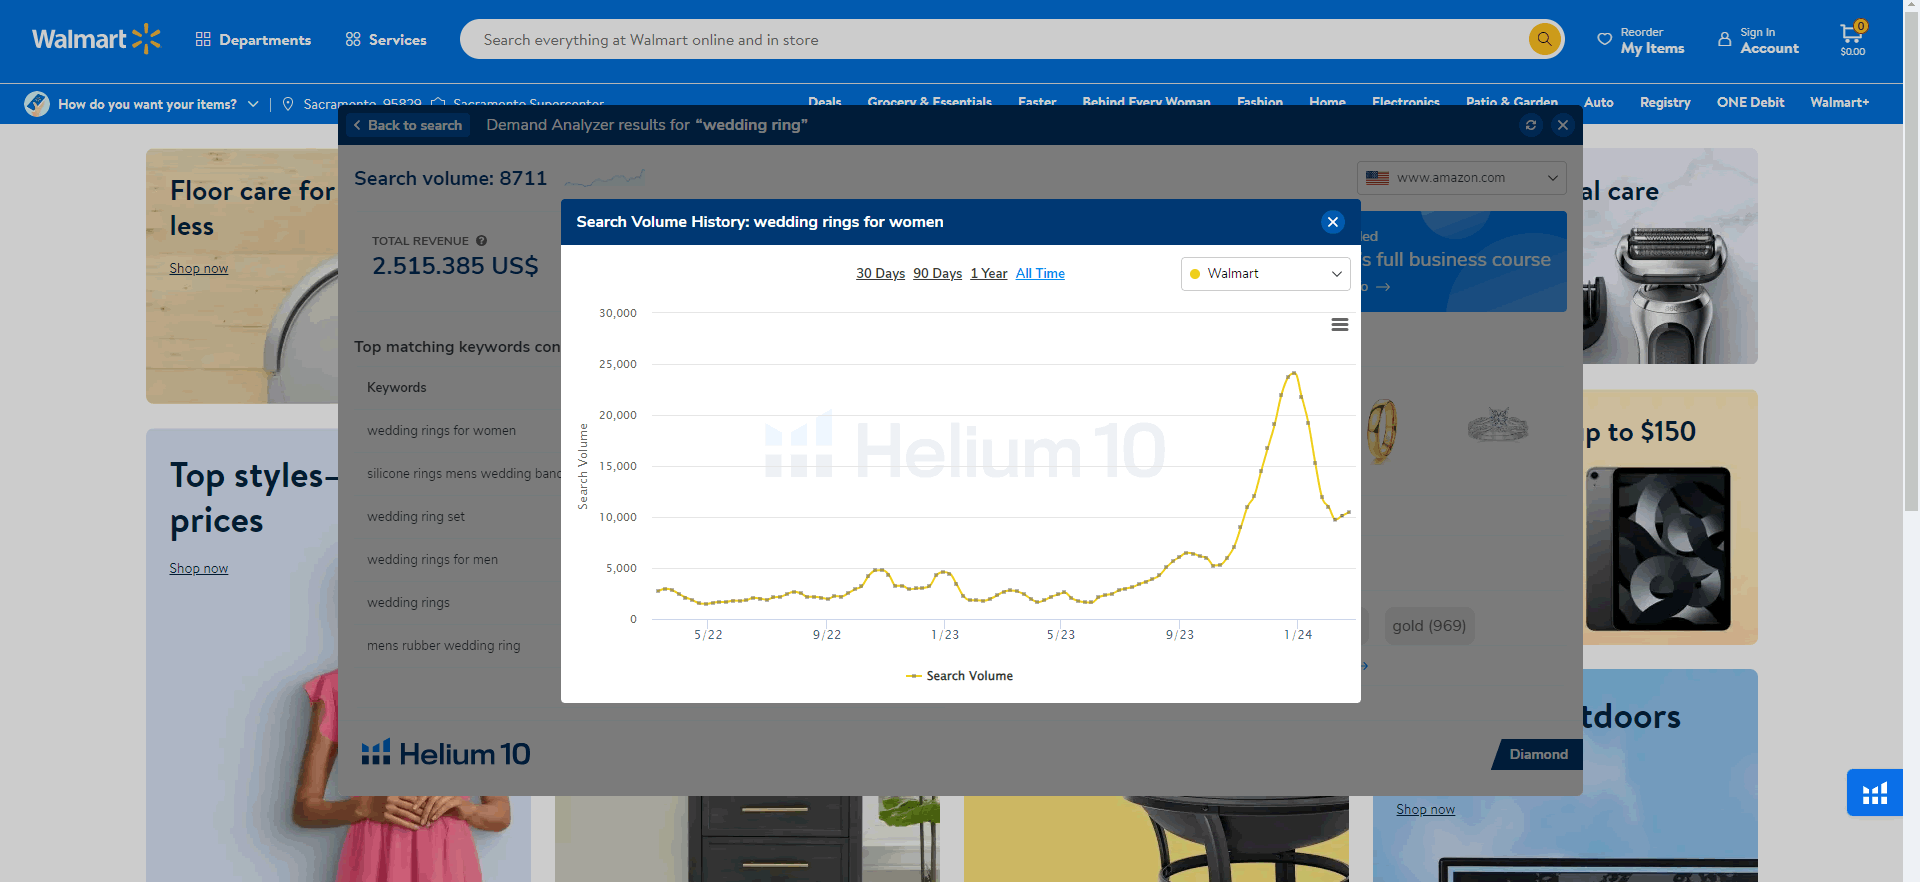
Task: Select keyword wedding rings for men
Action: pos(432,560)
